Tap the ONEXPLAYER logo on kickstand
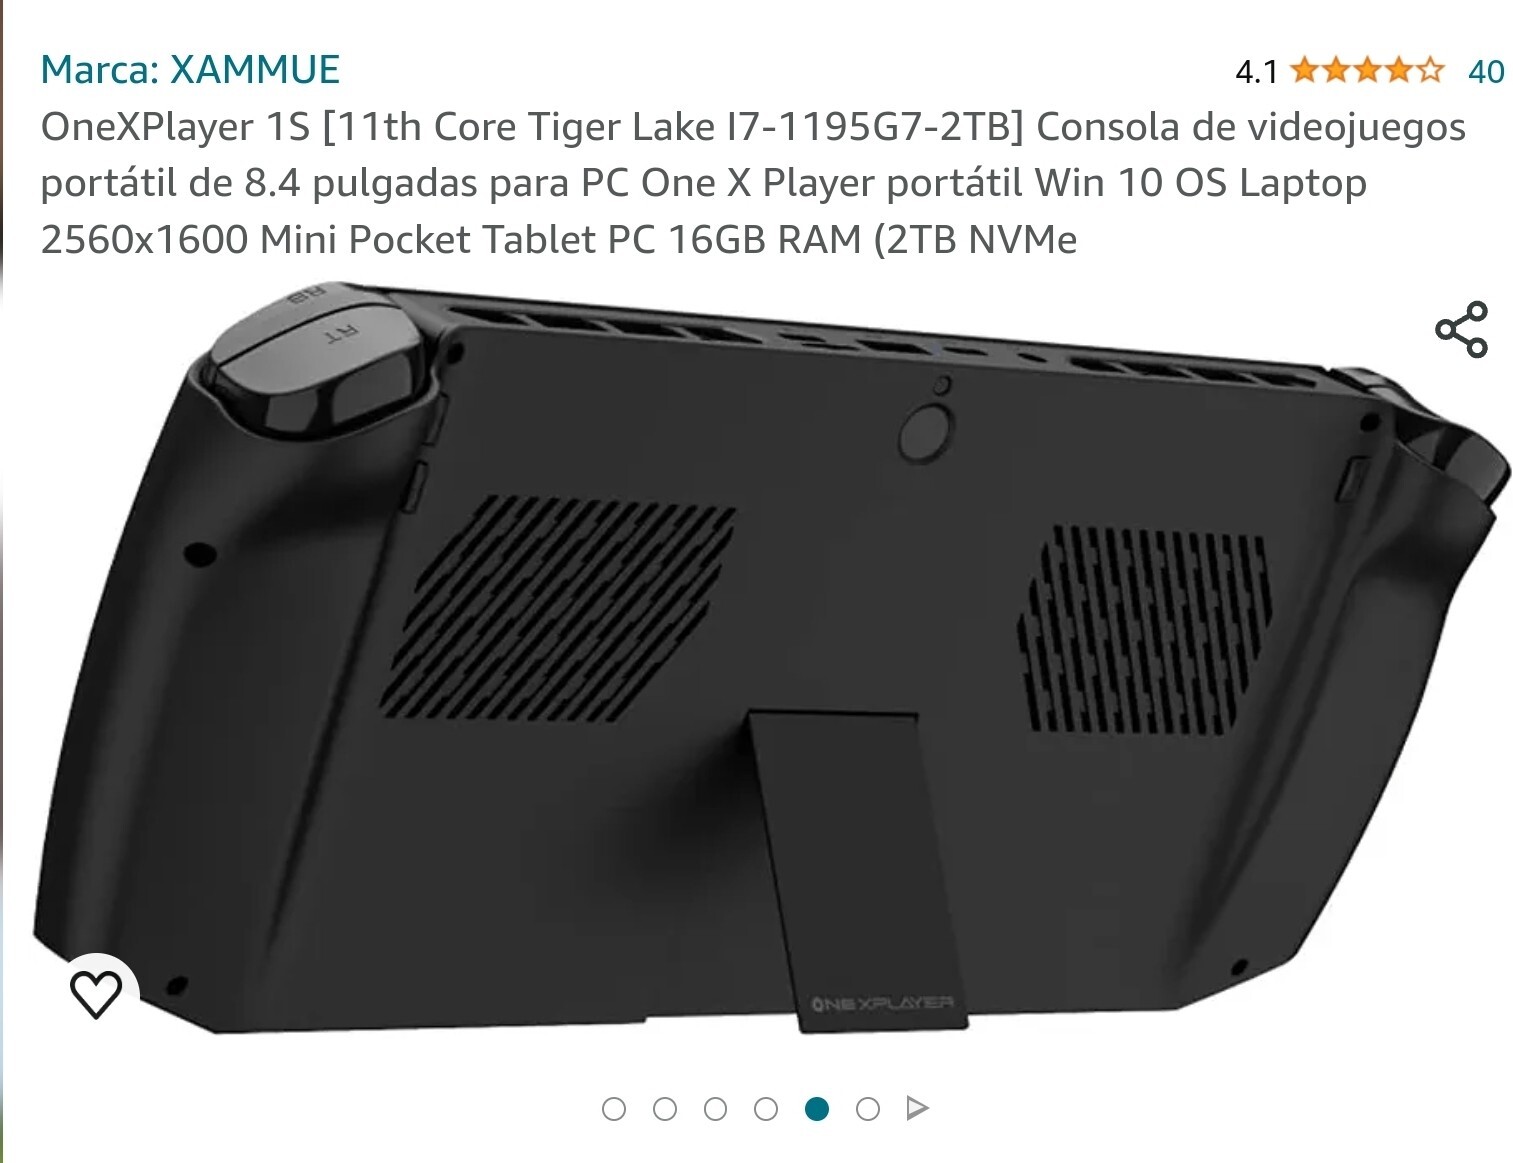Viewport: 1513px width, 1163px height. pos(882,1002)
